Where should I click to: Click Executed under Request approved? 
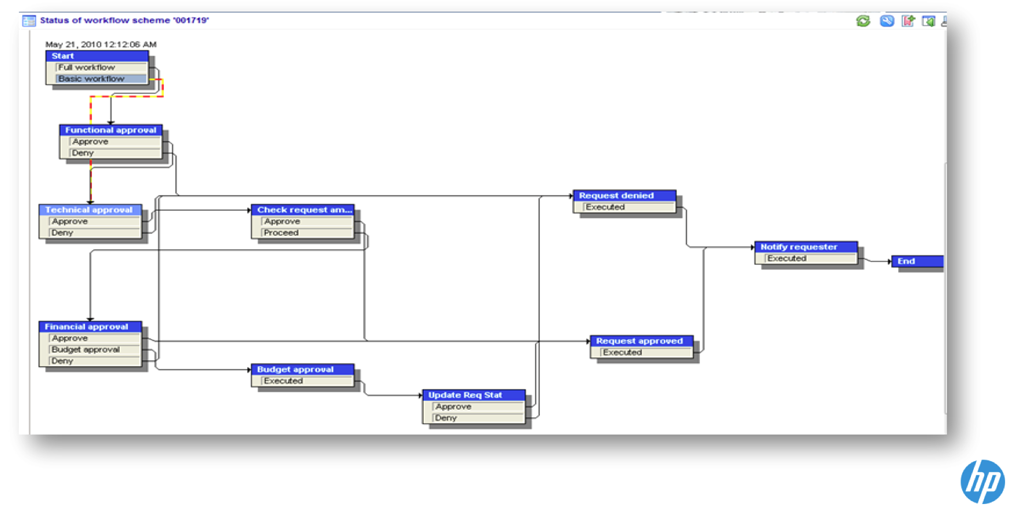[x=646, y=352]
